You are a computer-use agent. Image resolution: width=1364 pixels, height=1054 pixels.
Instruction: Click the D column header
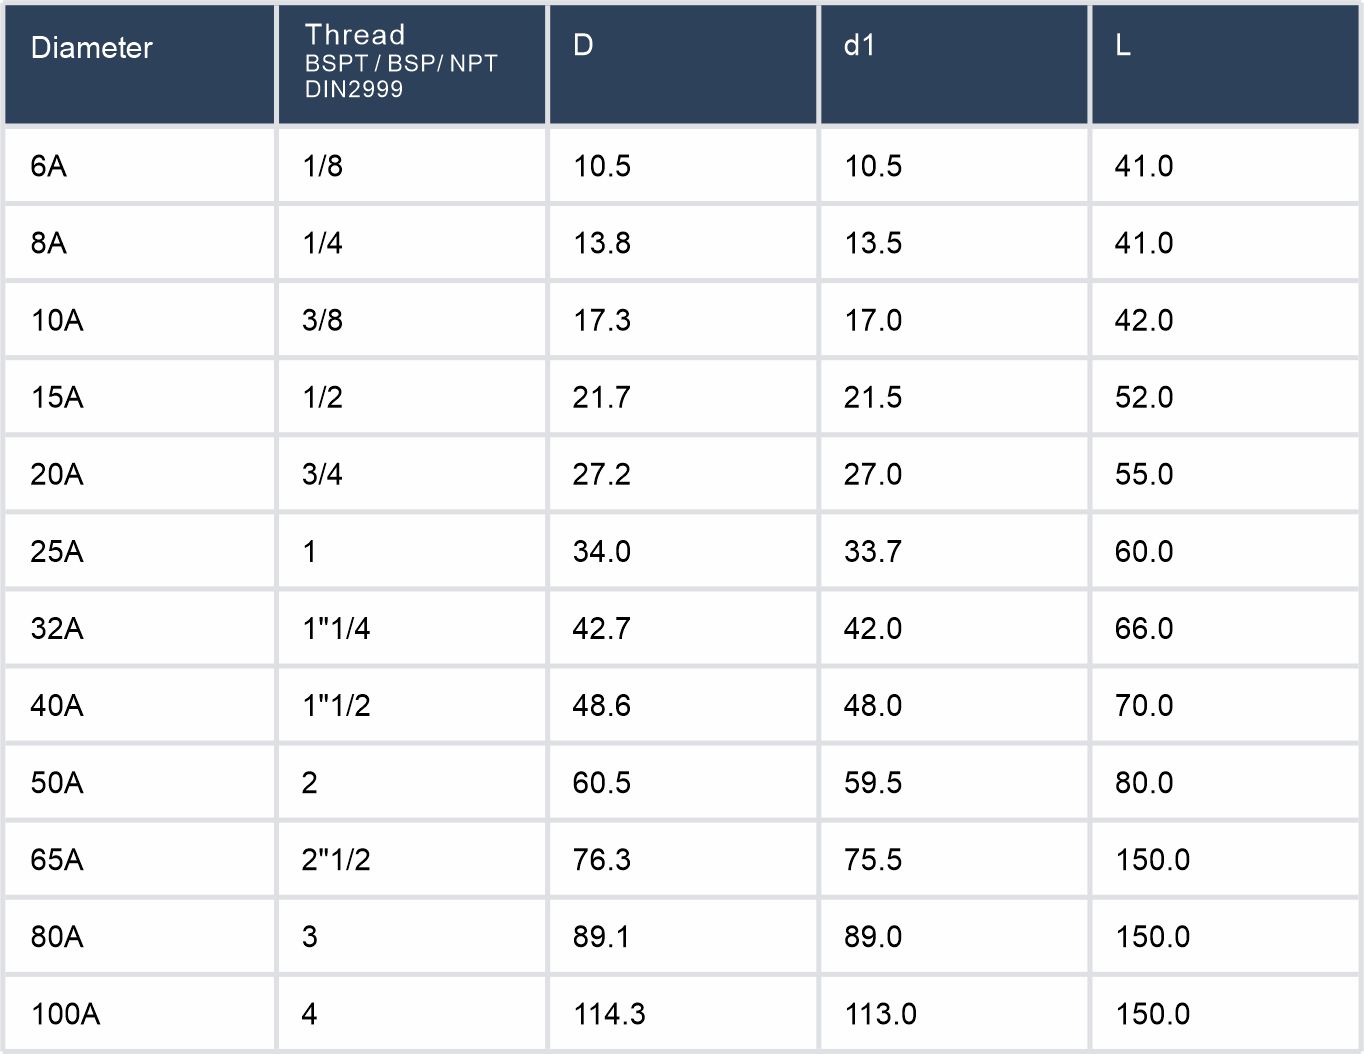583,45
